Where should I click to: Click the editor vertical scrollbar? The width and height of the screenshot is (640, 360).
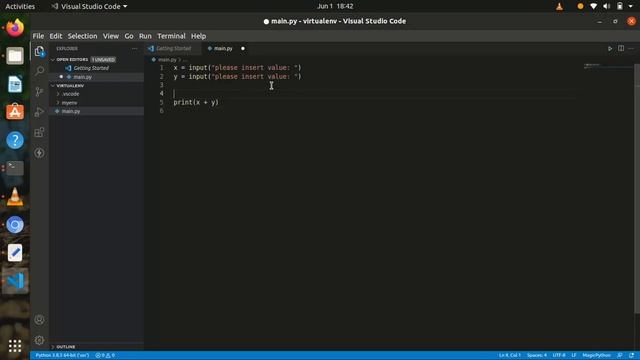pyautogui.click(x=637, y=188)
